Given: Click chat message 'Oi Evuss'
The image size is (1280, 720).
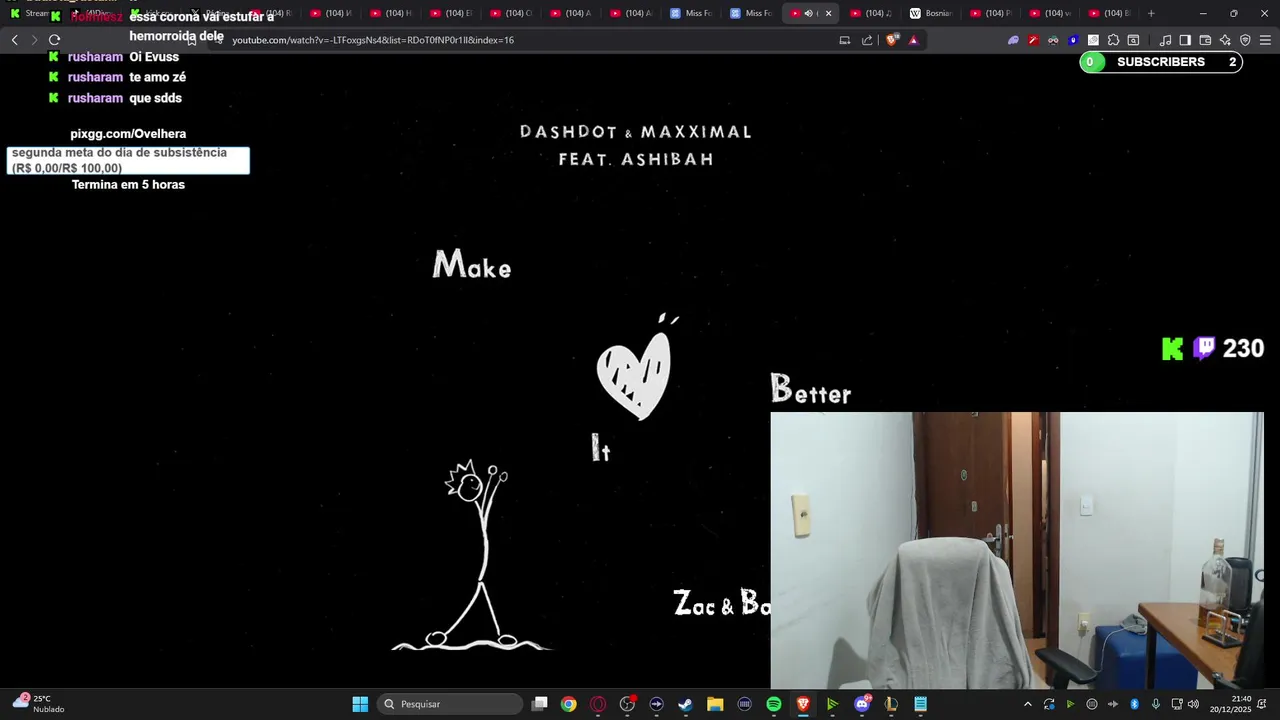Looking at the screenshot, I should pyautogui.click(x=154, y=57).
